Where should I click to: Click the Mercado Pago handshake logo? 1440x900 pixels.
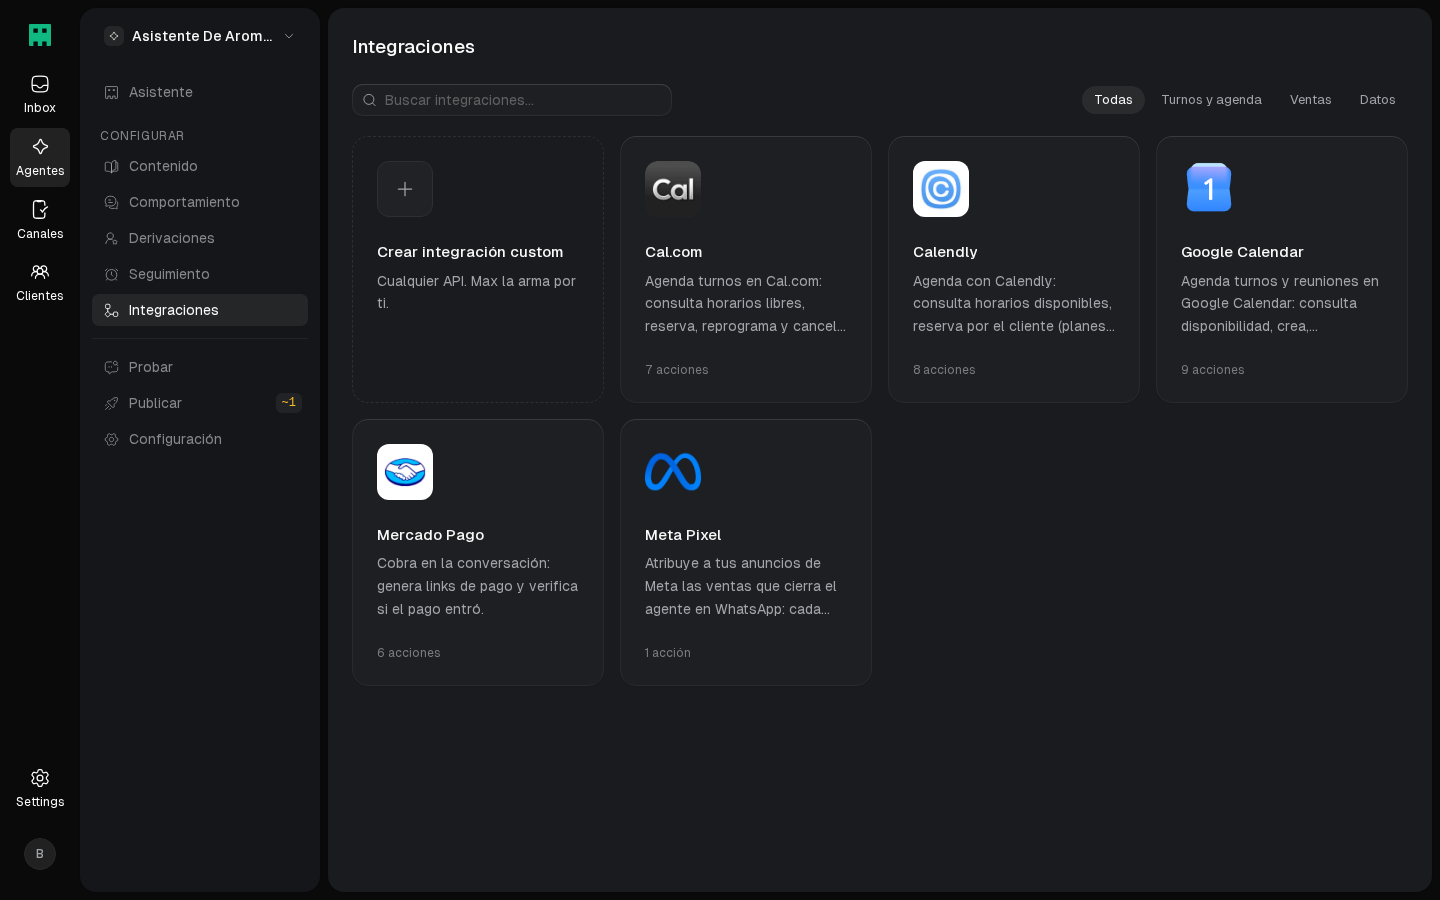(405, 472)
